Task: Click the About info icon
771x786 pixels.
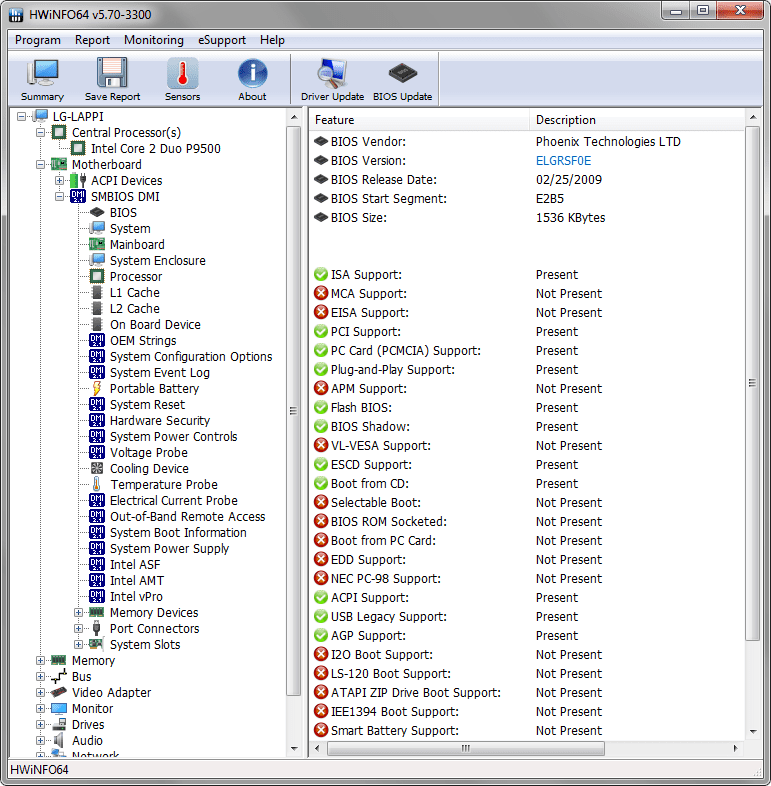Action: tap(252, 79)
